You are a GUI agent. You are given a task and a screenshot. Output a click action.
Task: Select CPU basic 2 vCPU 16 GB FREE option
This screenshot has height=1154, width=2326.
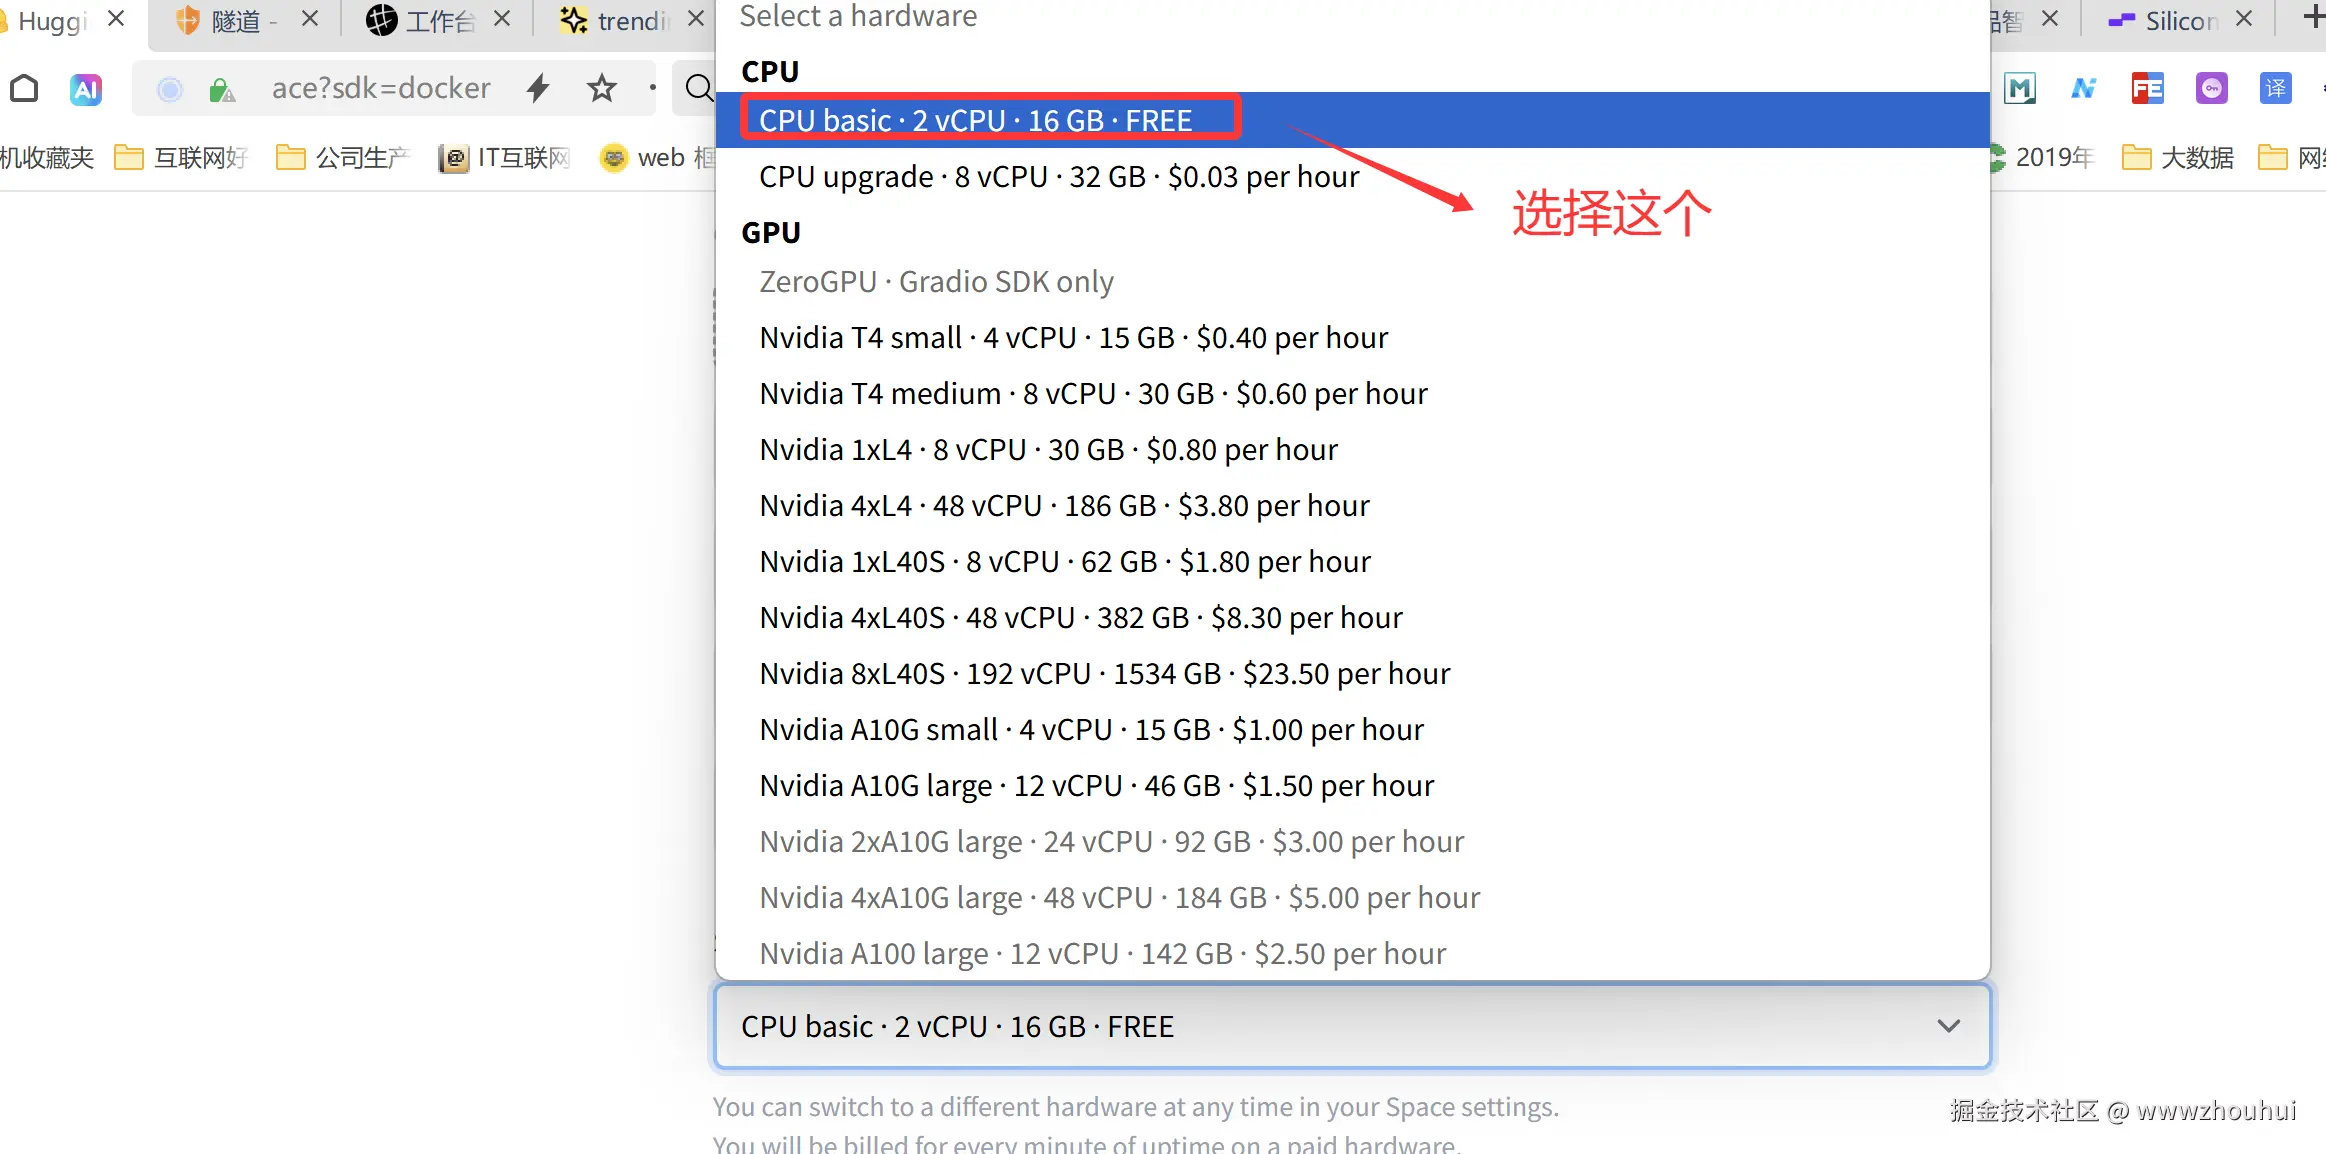click(1352, 120)
